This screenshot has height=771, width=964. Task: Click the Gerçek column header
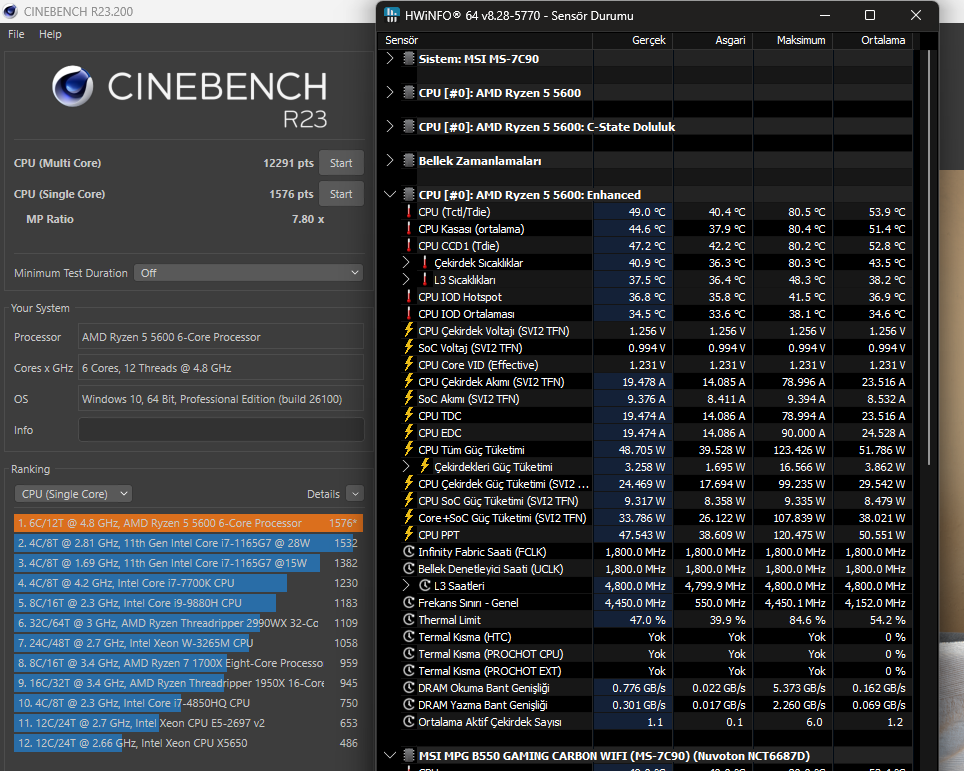pyautogui.click(x=633, y=40)
